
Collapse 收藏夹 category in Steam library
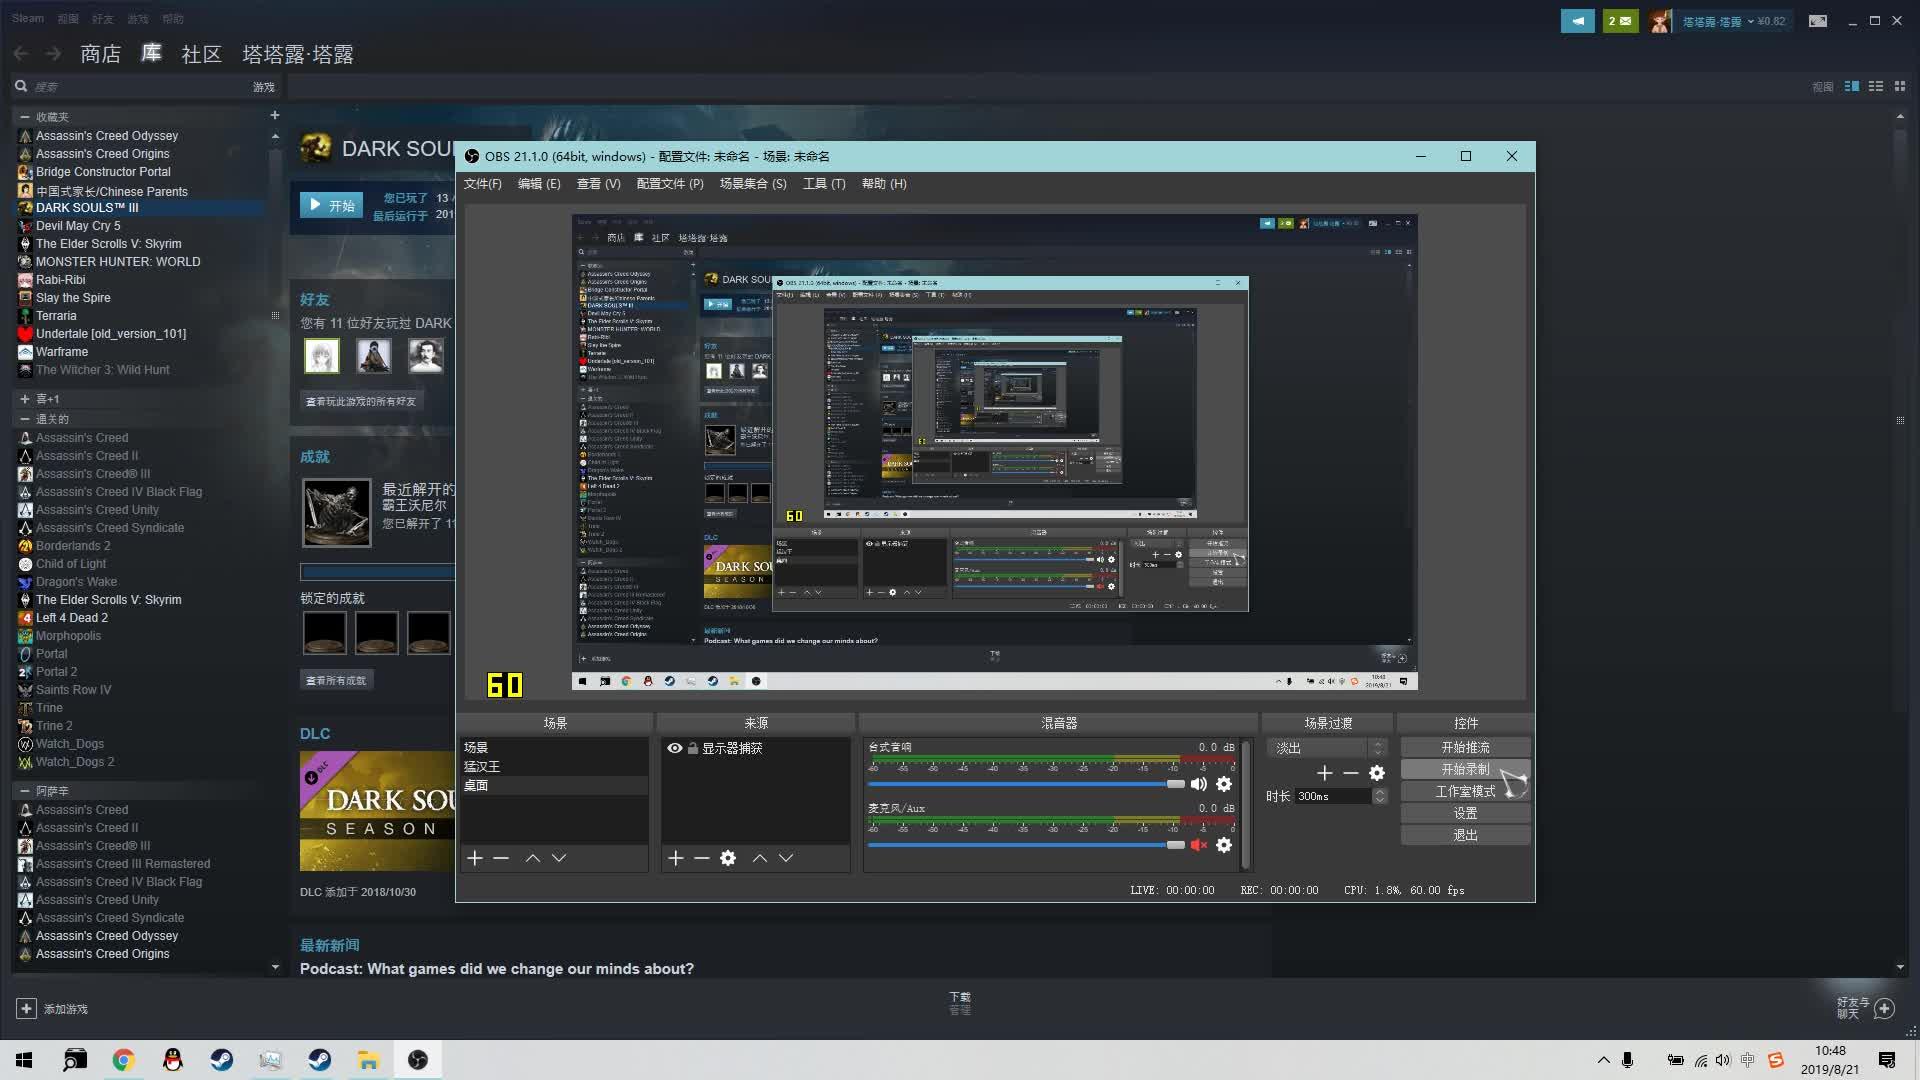(x=25, y=117)
